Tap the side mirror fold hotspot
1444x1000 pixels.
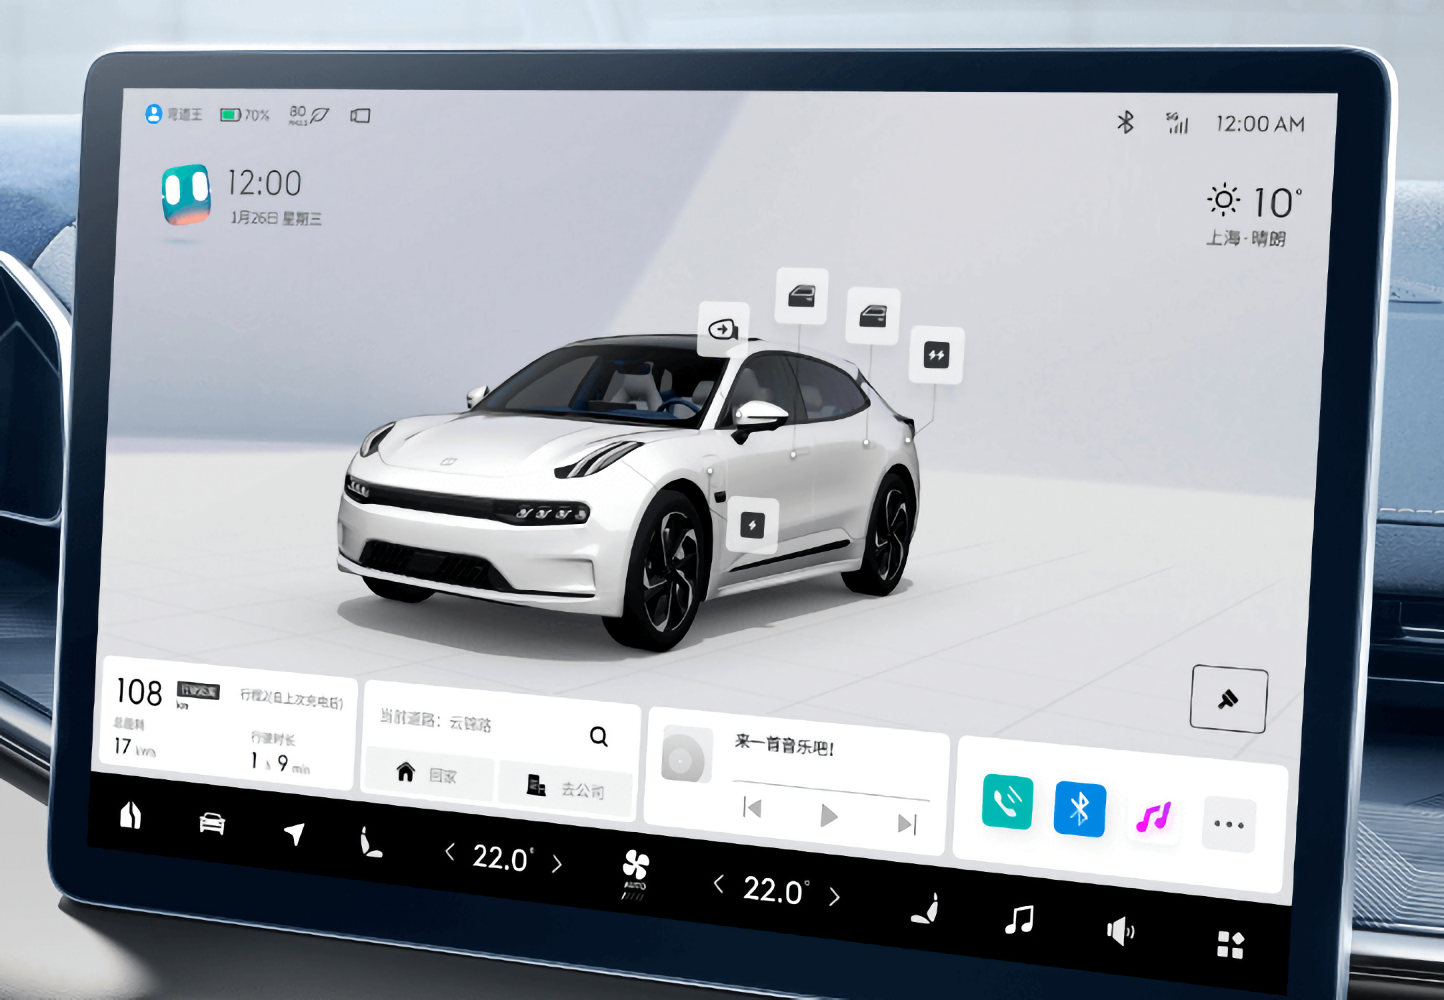pyautogui.click(x=723, y=329)
